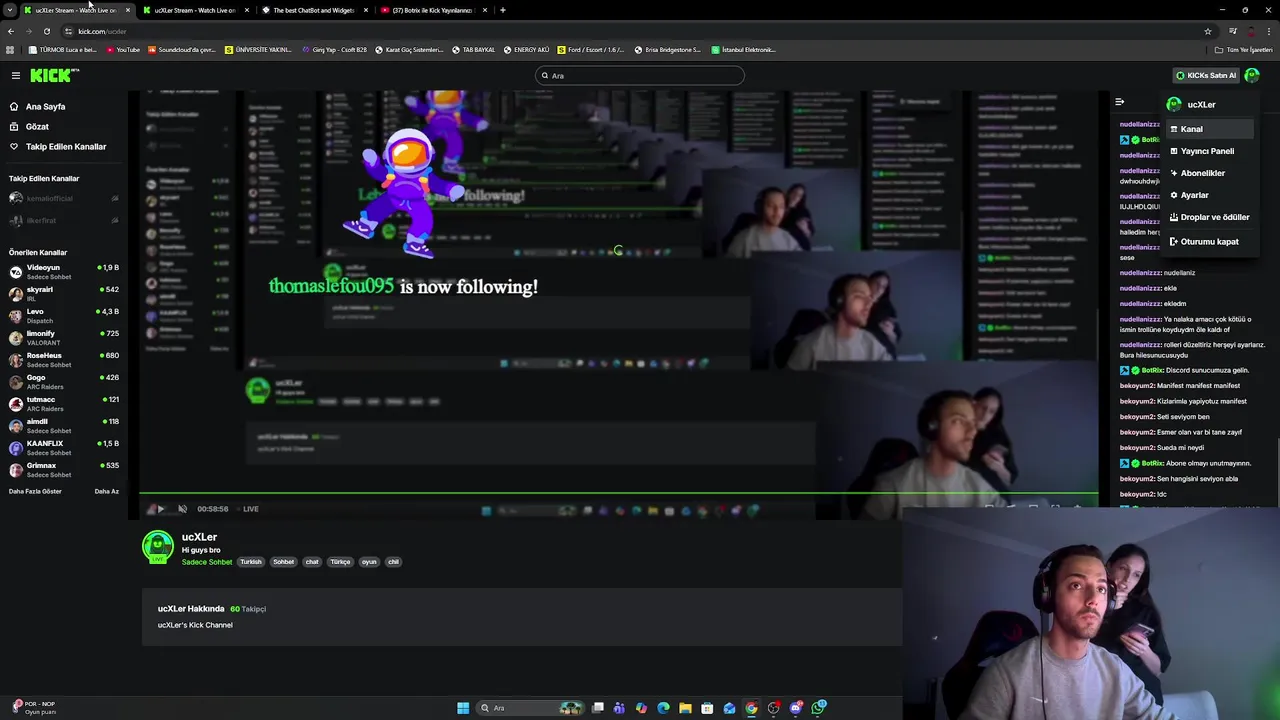Image resolution: width=1280 pixels, height=720 pixels.
Task: Click ucXLer streamer avatar below video
Action: 158,547
